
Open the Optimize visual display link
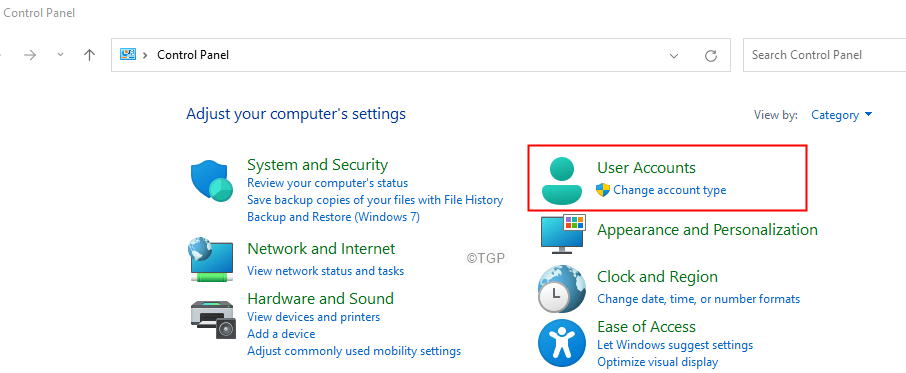[658, 363]
